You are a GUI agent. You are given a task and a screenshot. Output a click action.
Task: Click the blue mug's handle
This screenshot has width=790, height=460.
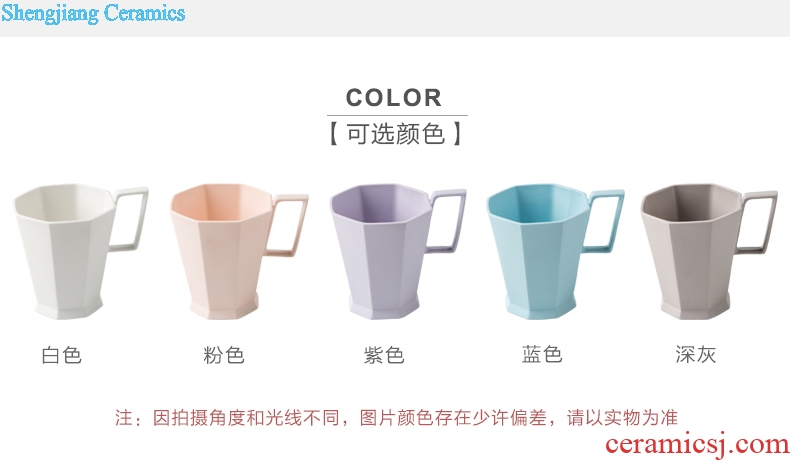[x=604, y=220]
